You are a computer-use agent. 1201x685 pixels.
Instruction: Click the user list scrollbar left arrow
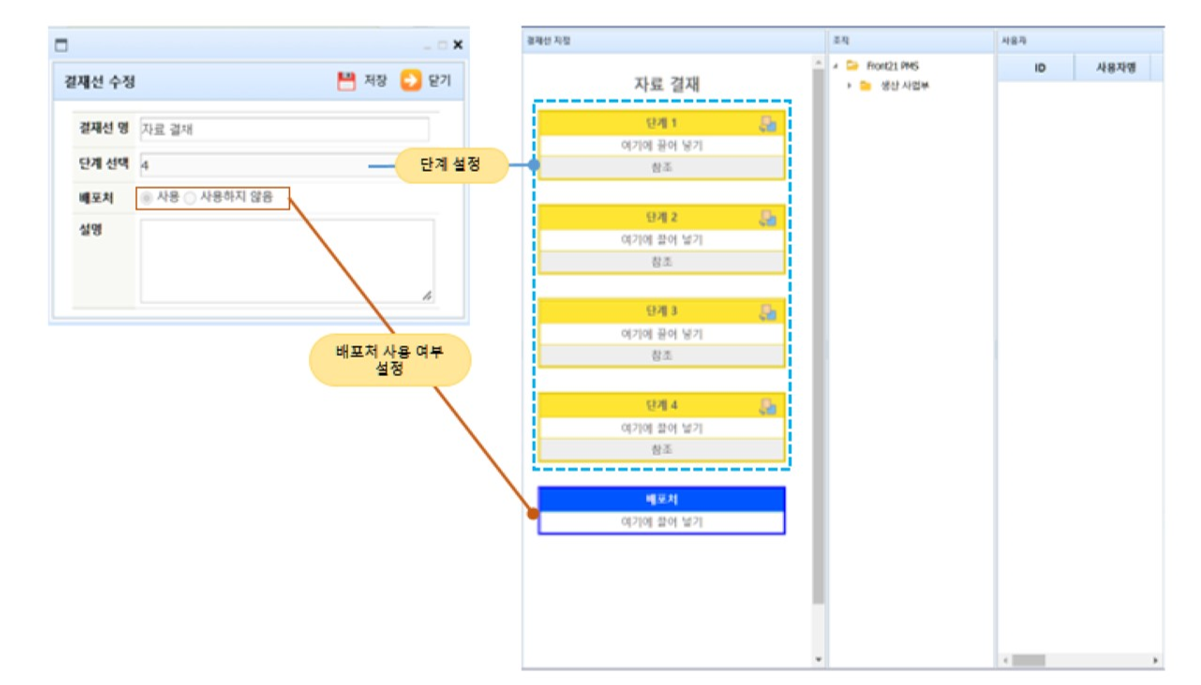click(x=1004, y=661)
